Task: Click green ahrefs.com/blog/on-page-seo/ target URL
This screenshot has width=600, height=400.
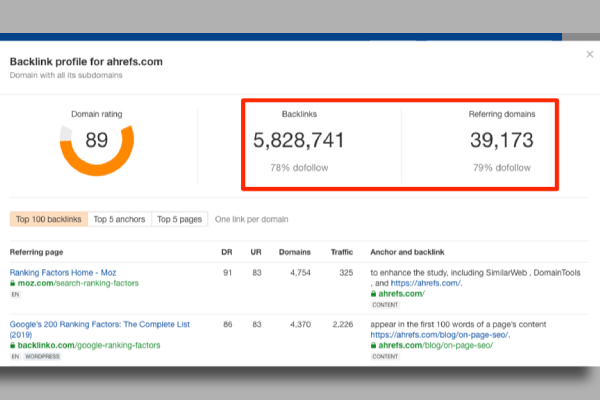Action: pyautogui.click(x=435, y=345)
